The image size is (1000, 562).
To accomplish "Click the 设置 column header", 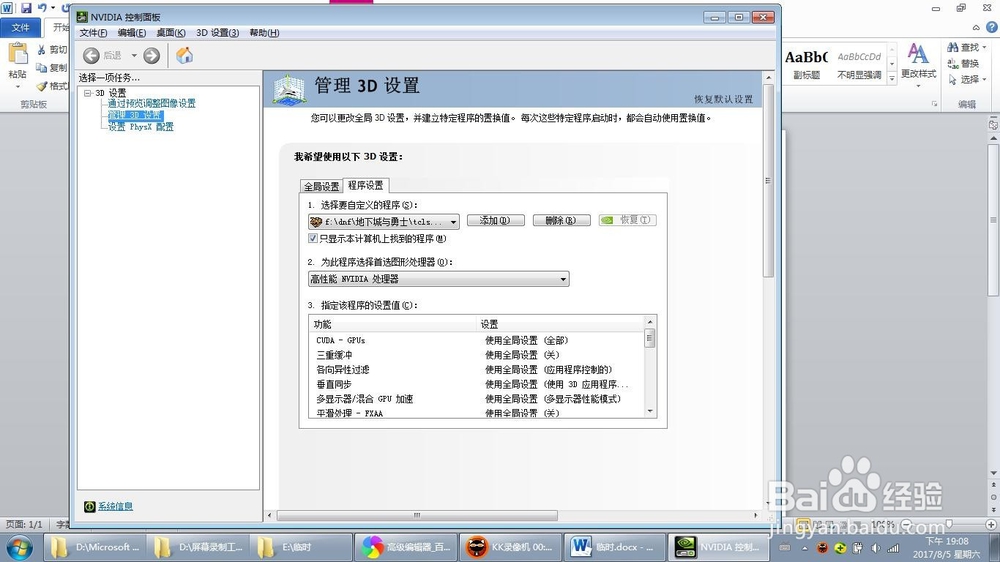I will tap(561, 324).
